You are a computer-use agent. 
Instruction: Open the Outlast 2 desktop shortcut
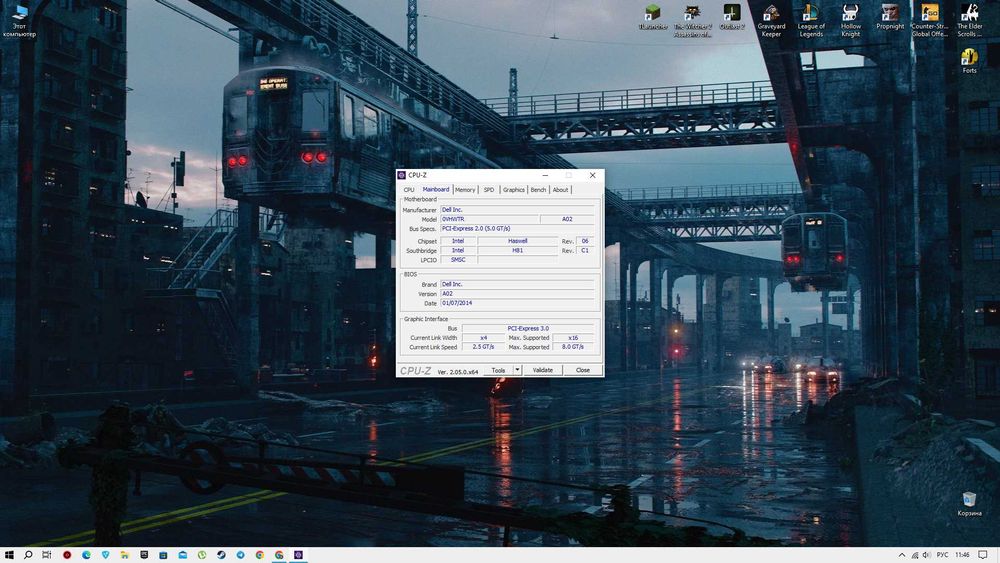click(x=732, y=17)
